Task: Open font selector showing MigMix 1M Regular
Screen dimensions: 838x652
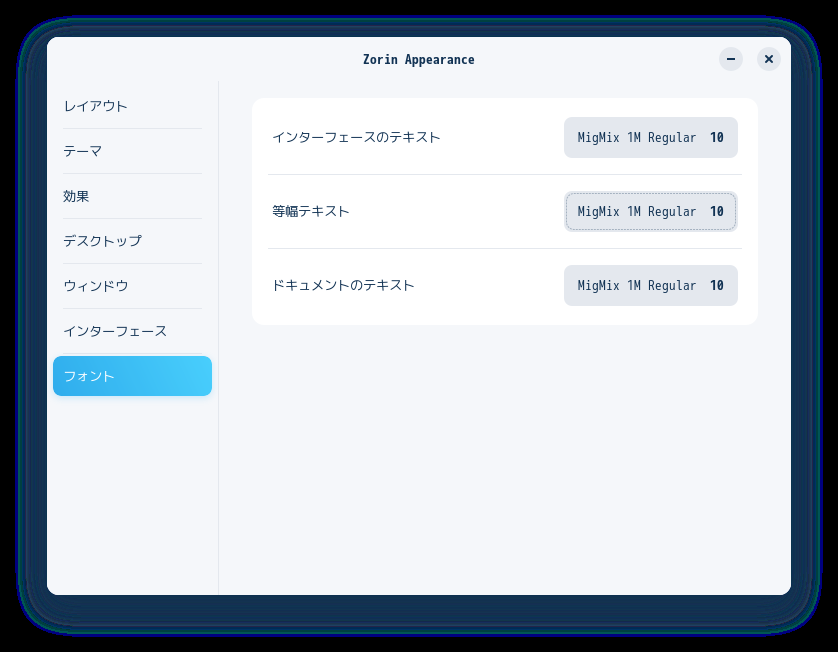Action: pyautogui.click(x=650, y=138)
